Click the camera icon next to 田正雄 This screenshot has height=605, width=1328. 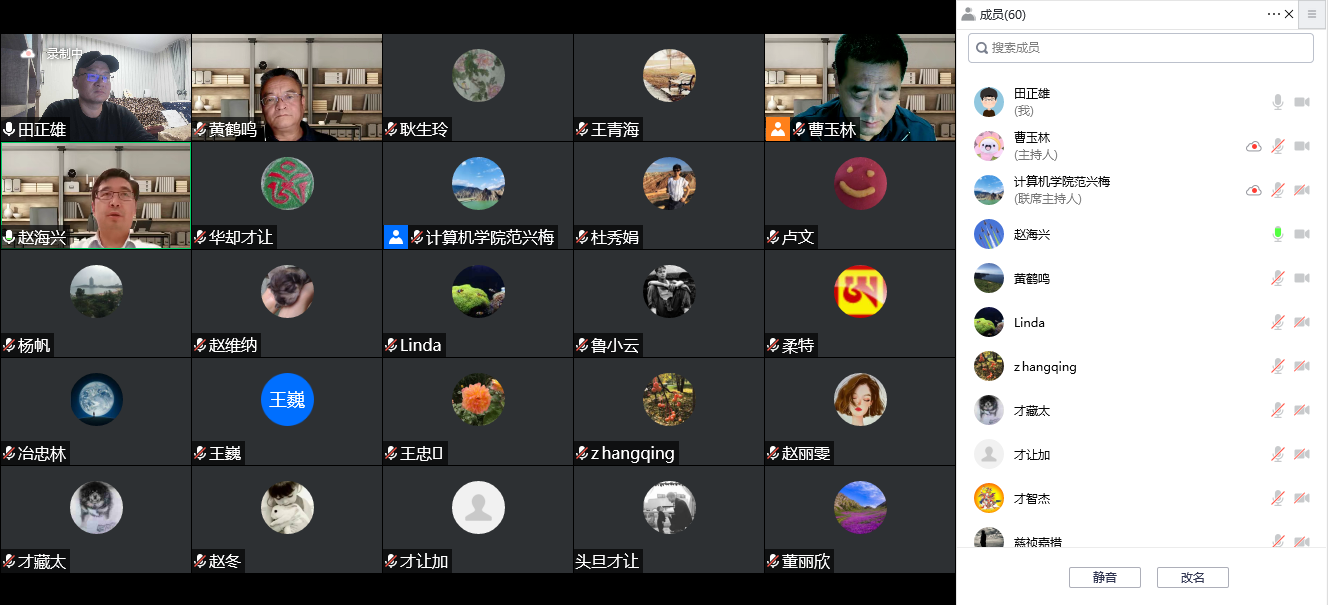point(1302,102)
